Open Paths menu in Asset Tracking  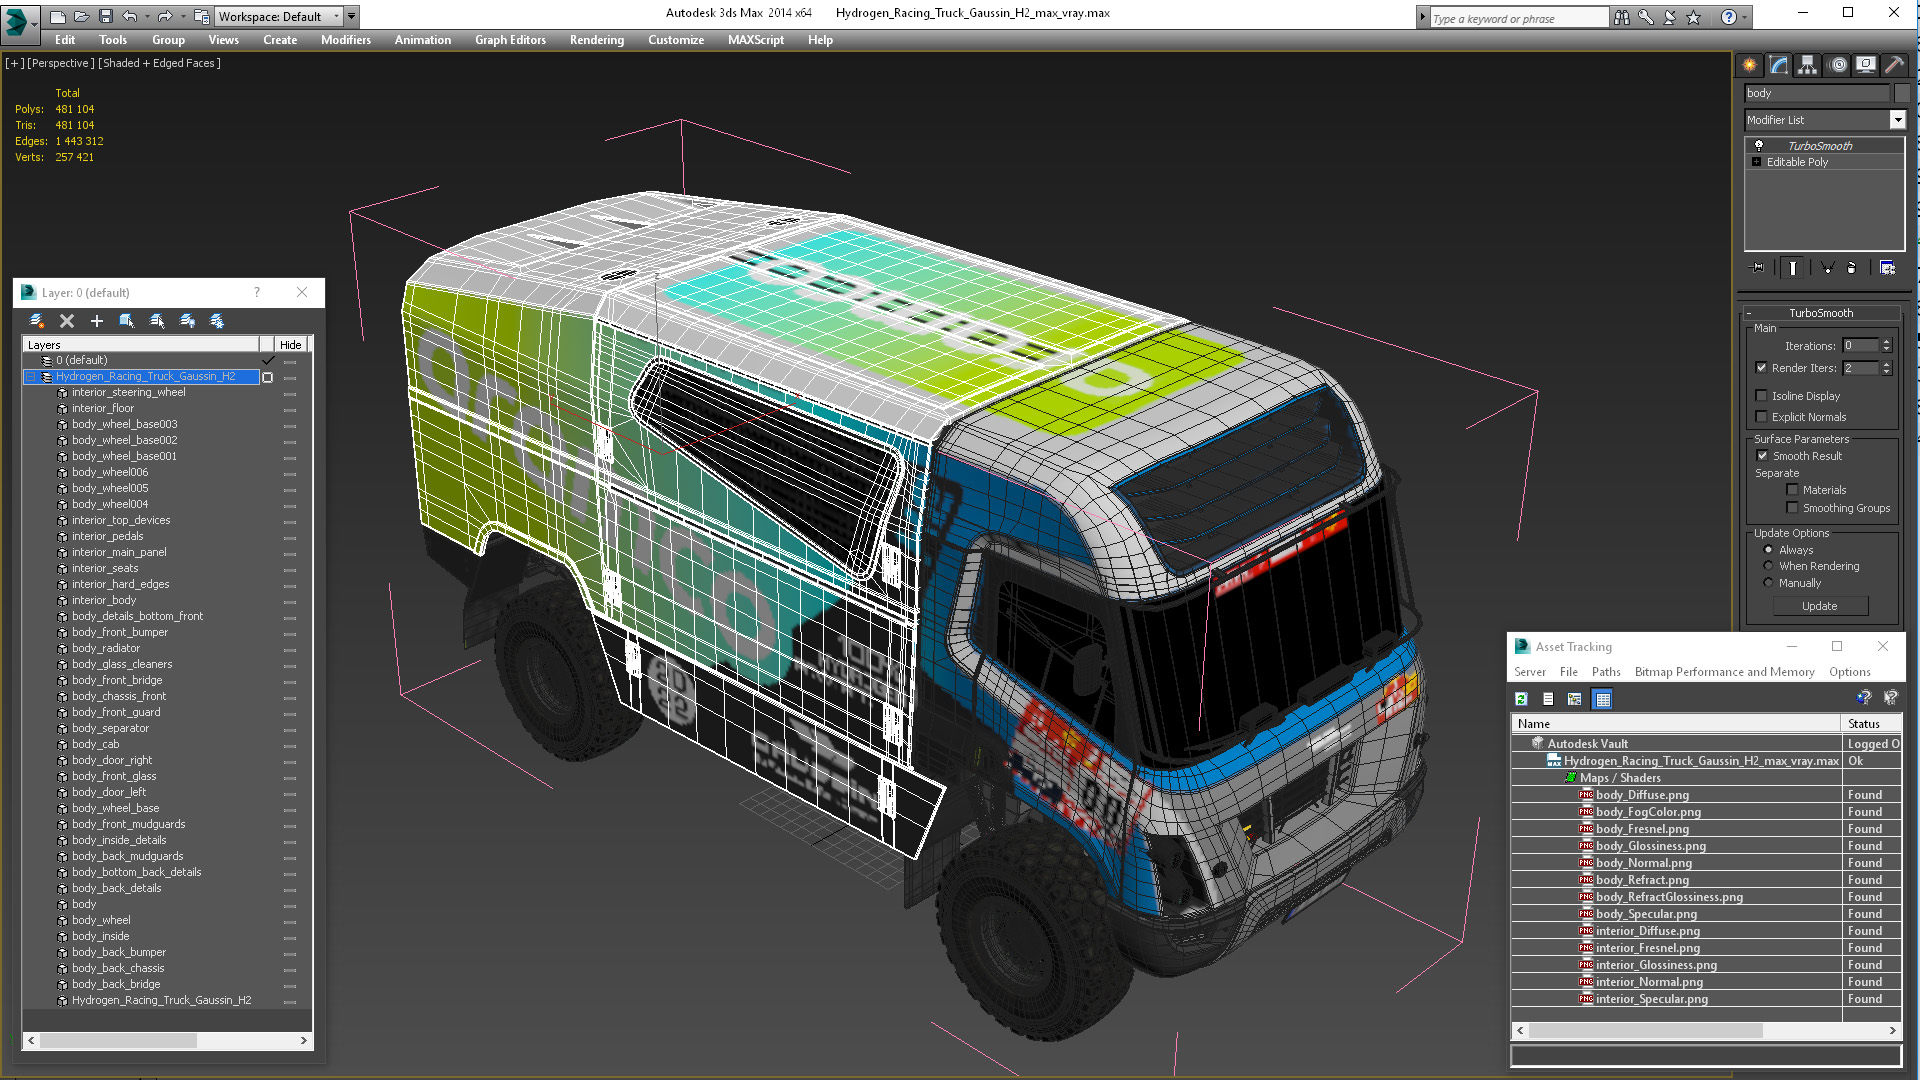[1606, 672]
